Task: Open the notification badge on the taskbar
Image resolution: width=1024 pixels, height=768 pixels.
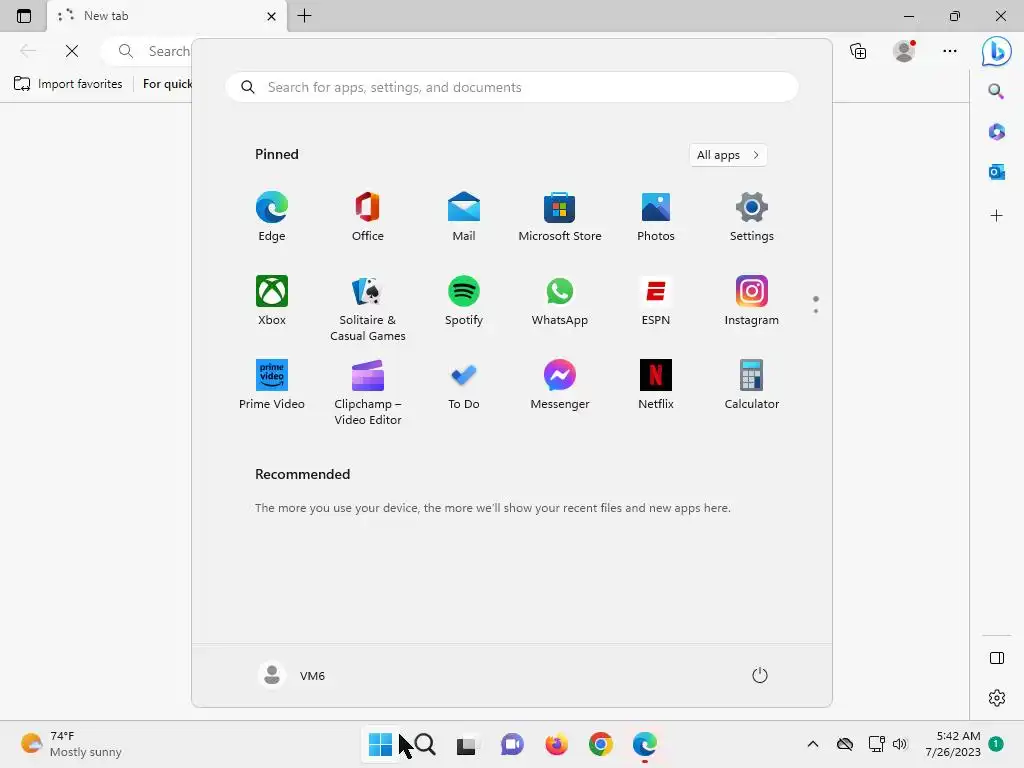Action: pos(996,743)
